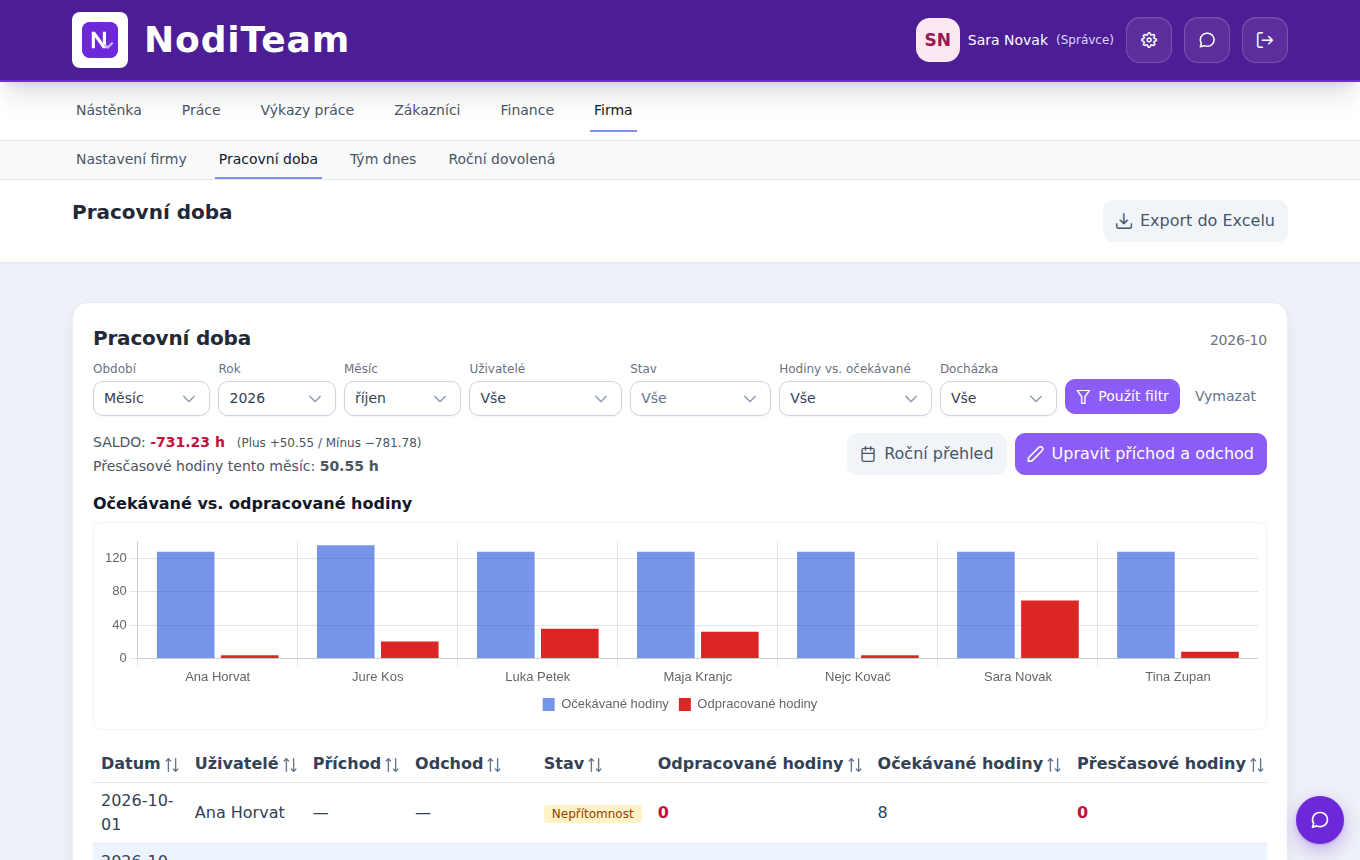This screenshot has height=860, width=1360.
Task: Sort table by Uživatelé column arrows
Action: point(290,764)
